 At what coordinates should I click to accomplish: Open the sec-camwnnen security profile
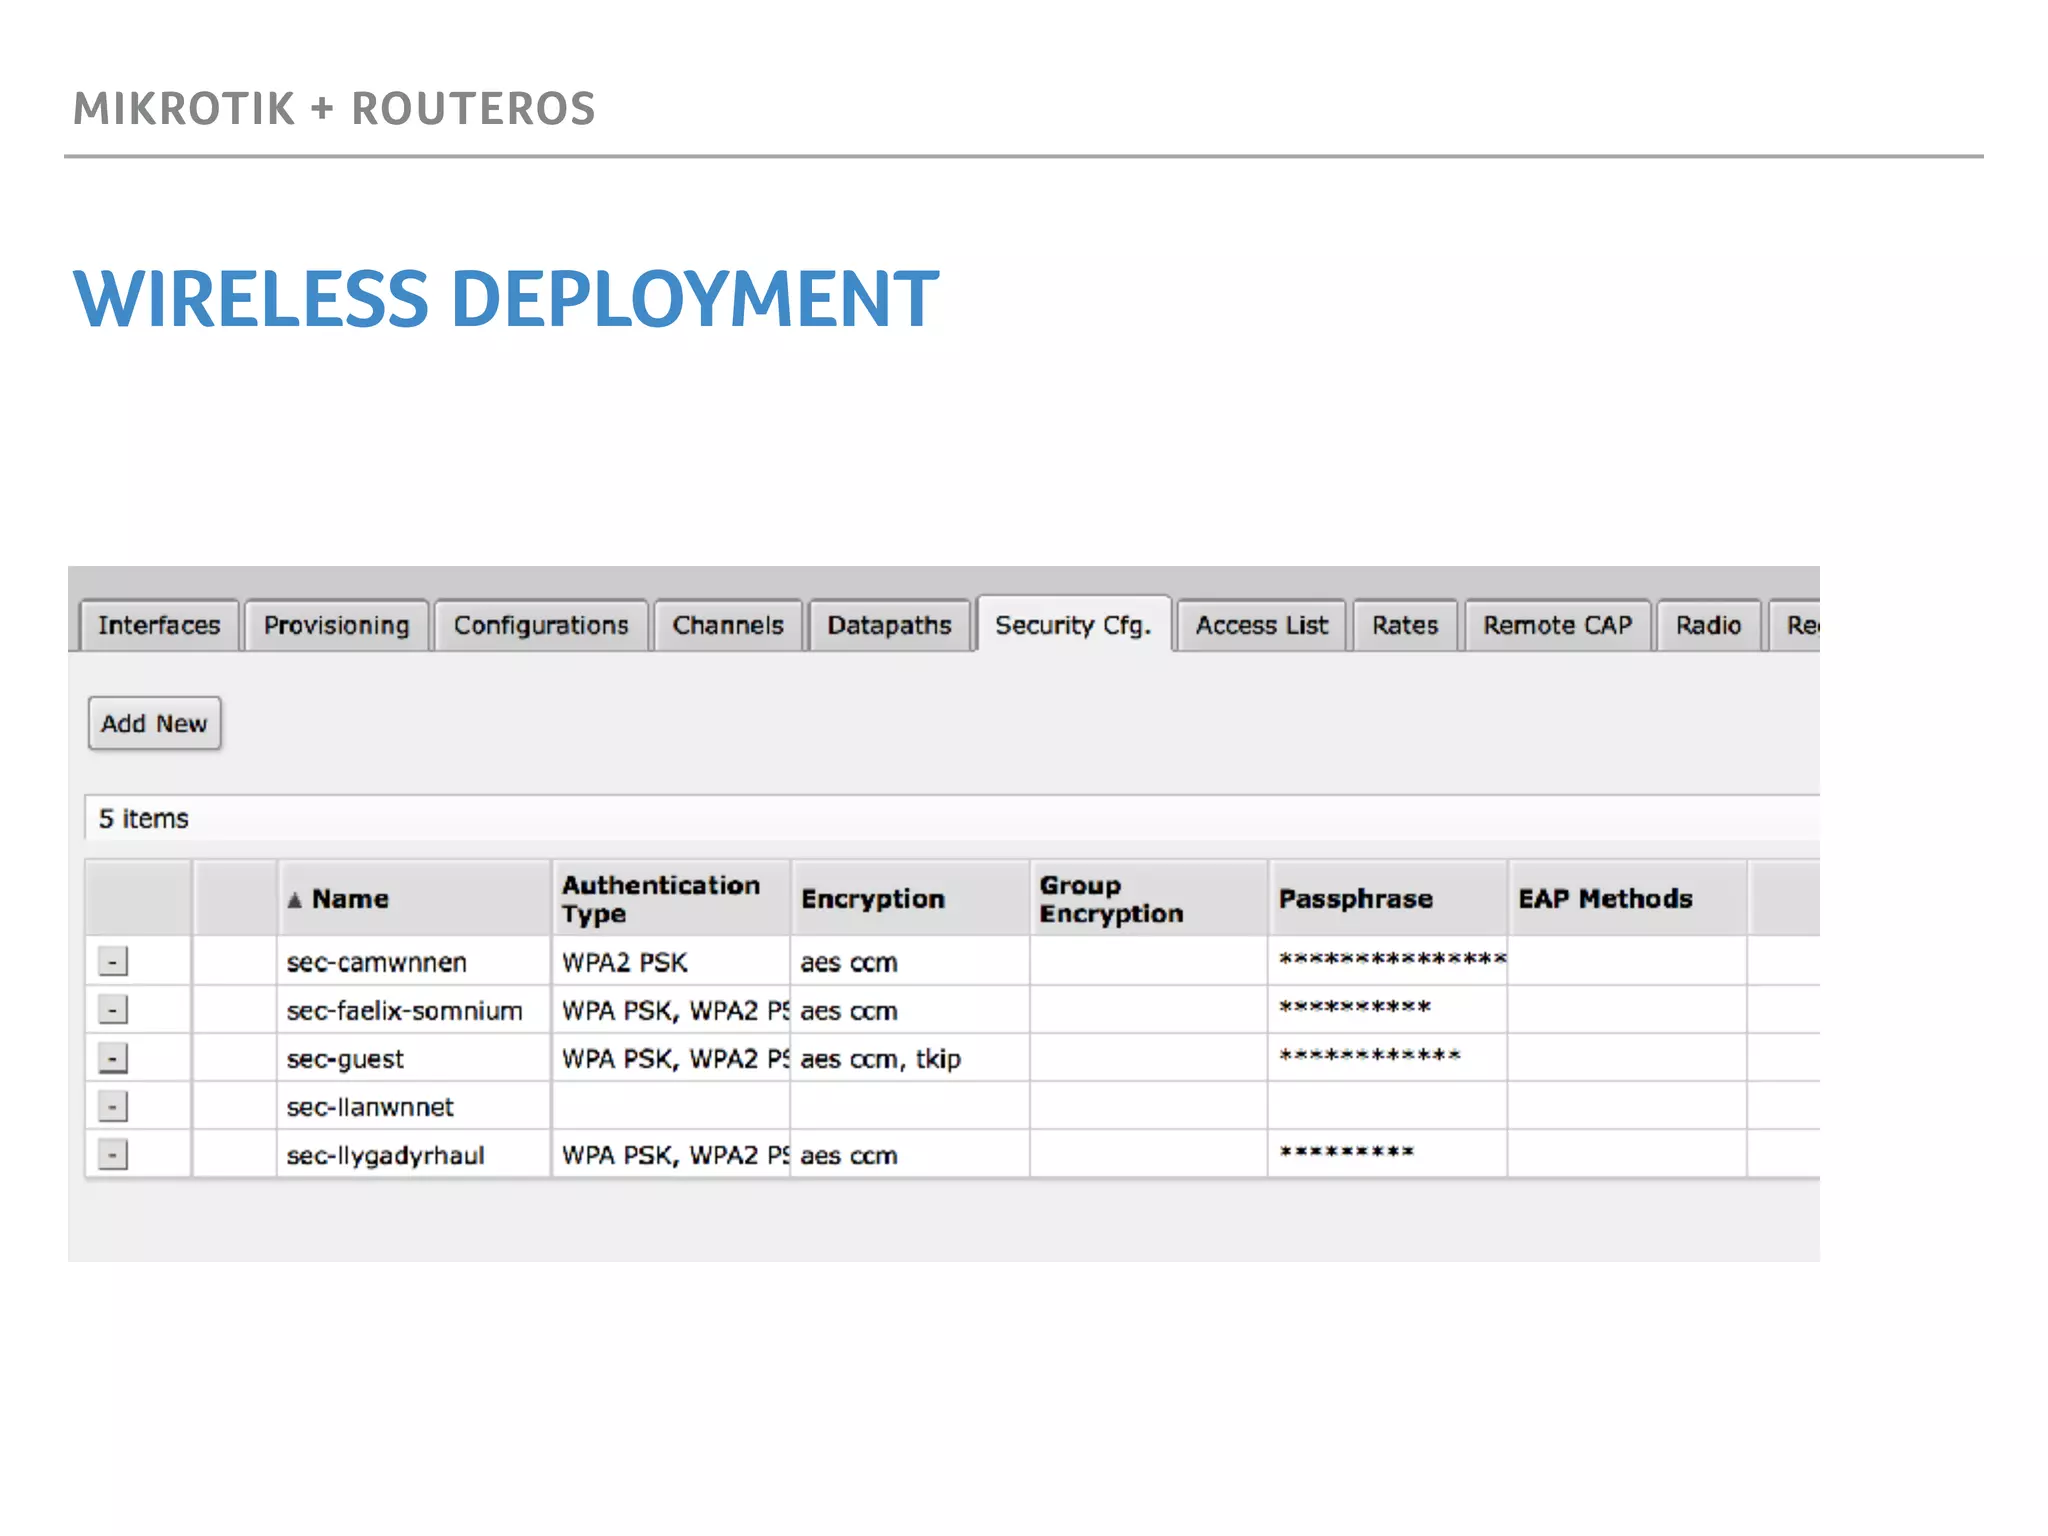[x=376, y=962]
